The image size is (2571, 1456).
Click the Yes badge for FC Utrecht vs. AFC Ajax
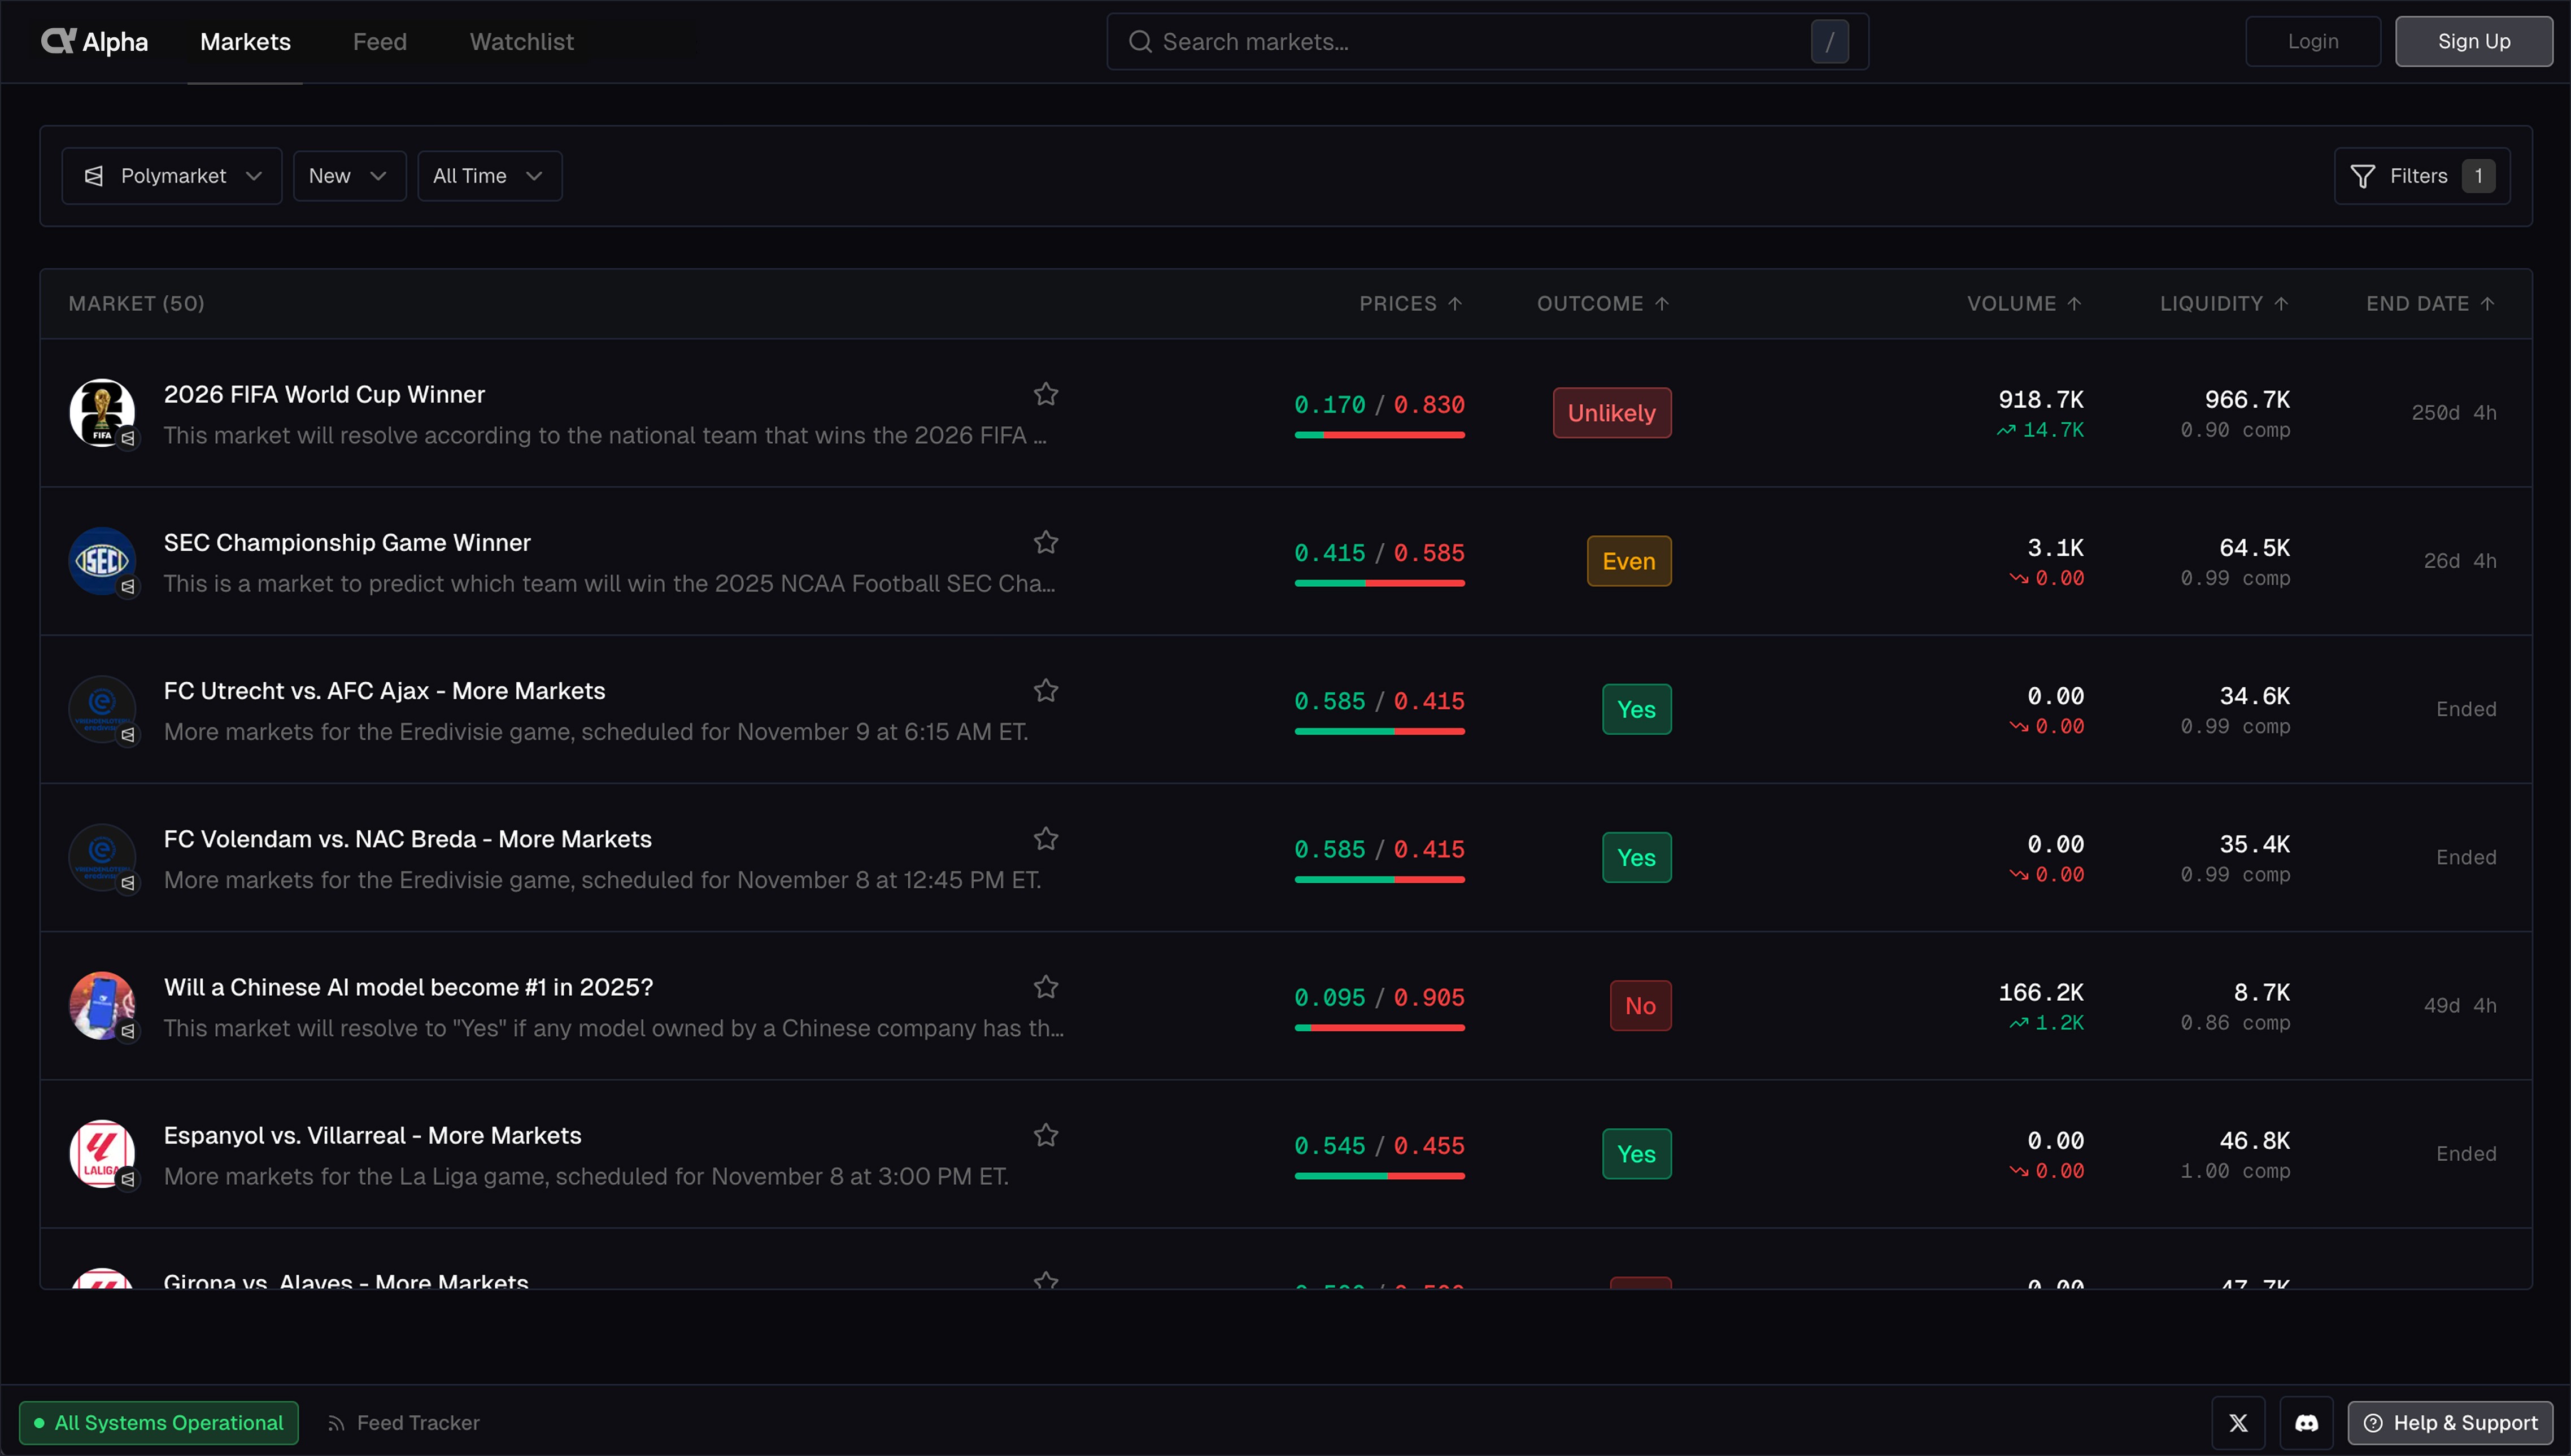[1636, 709]
